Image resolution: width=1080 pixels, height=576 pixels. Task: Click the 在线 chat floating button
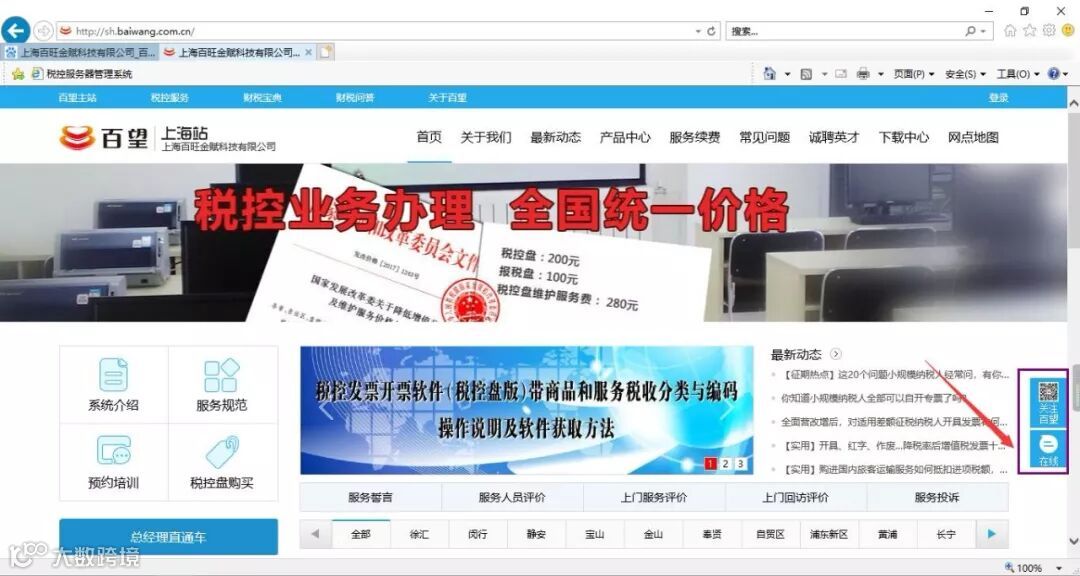1048,451
